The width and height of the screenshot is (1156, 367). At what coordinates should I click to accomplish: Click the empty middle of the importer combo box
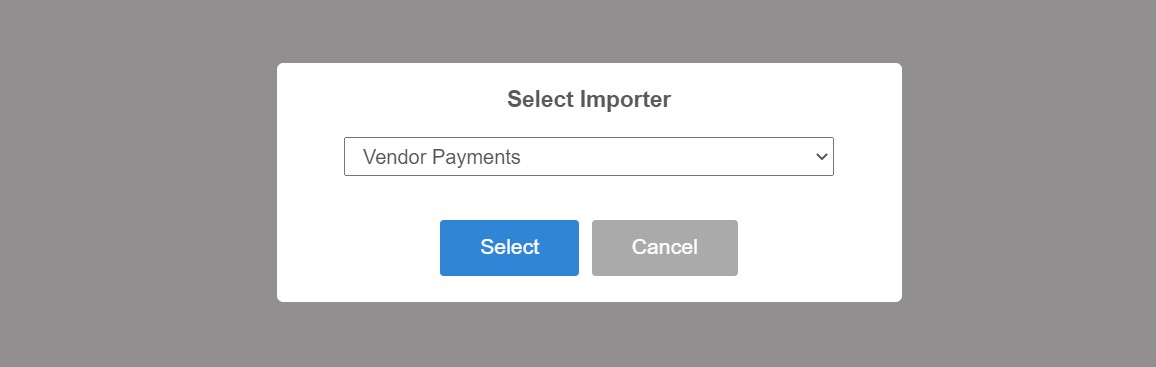click(664, 157)
